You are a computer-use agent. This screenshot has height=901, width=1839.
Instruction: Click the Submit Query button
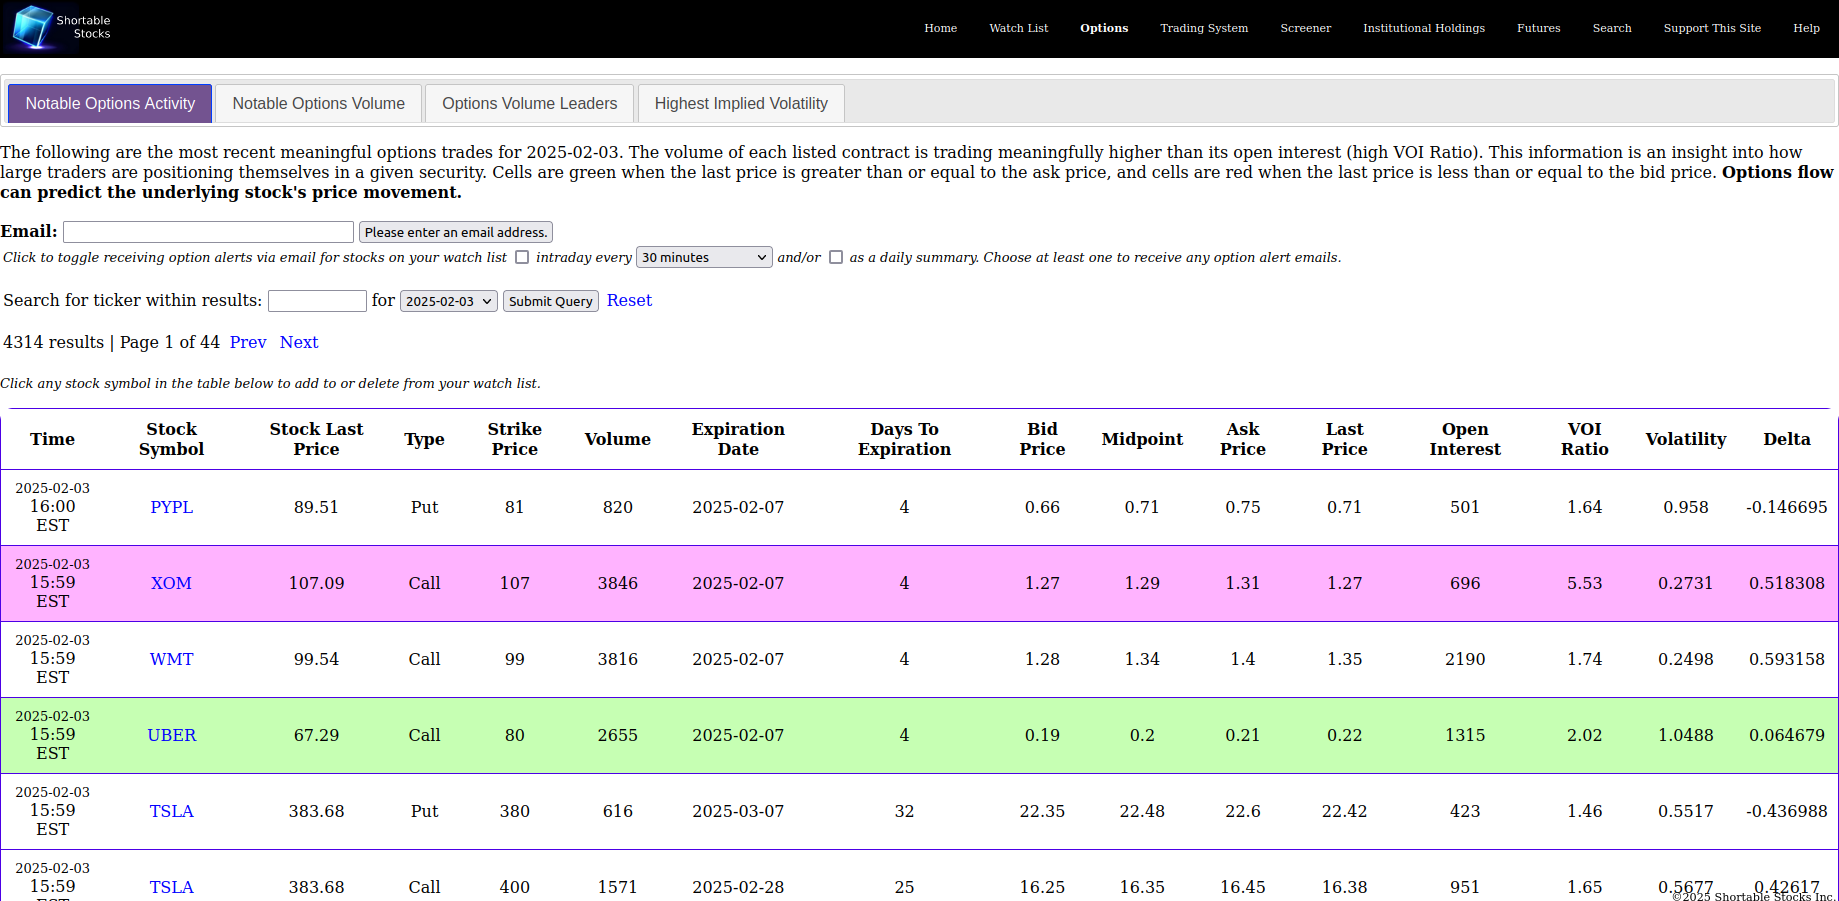(551, 301)
